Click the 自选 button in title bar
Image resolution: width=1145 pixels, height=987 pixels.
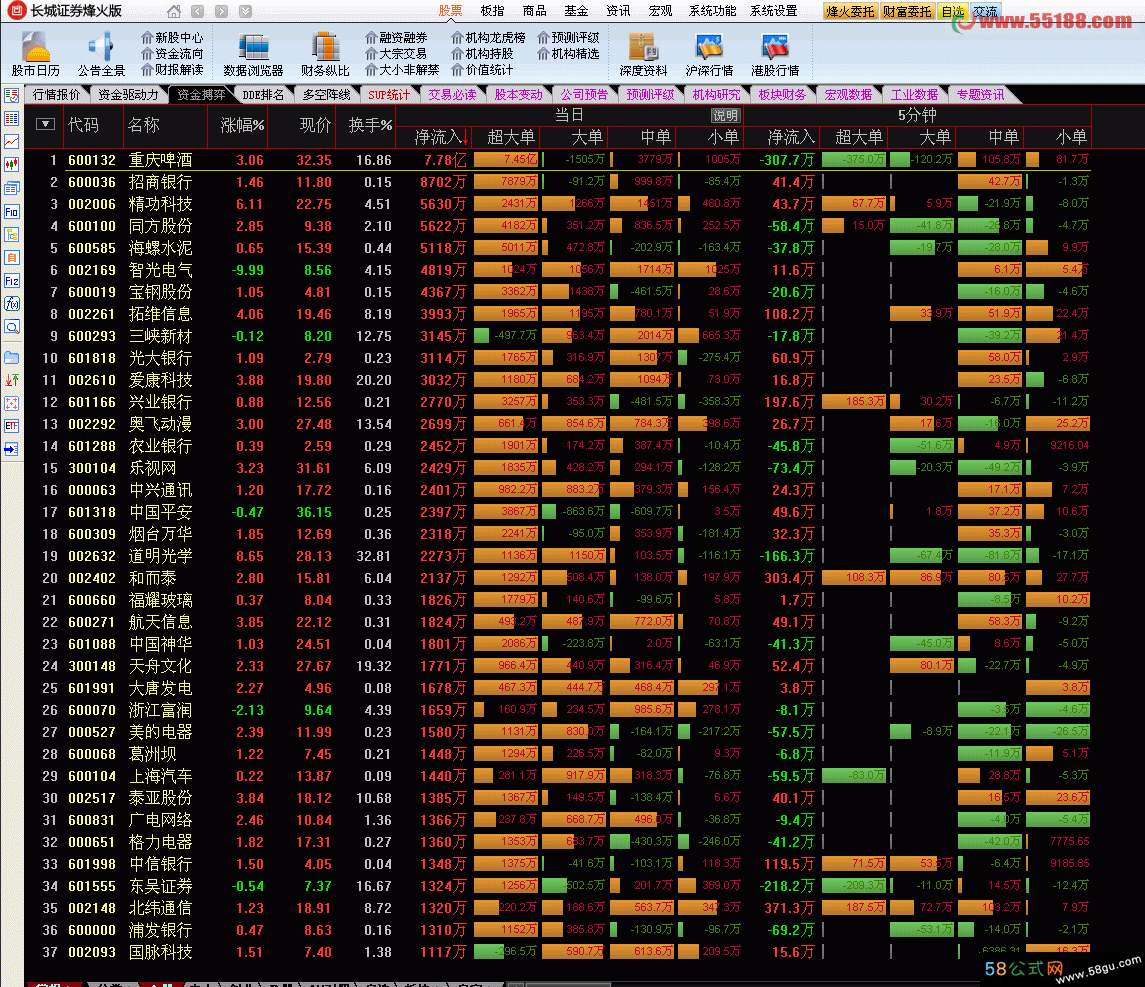(952, 12)
